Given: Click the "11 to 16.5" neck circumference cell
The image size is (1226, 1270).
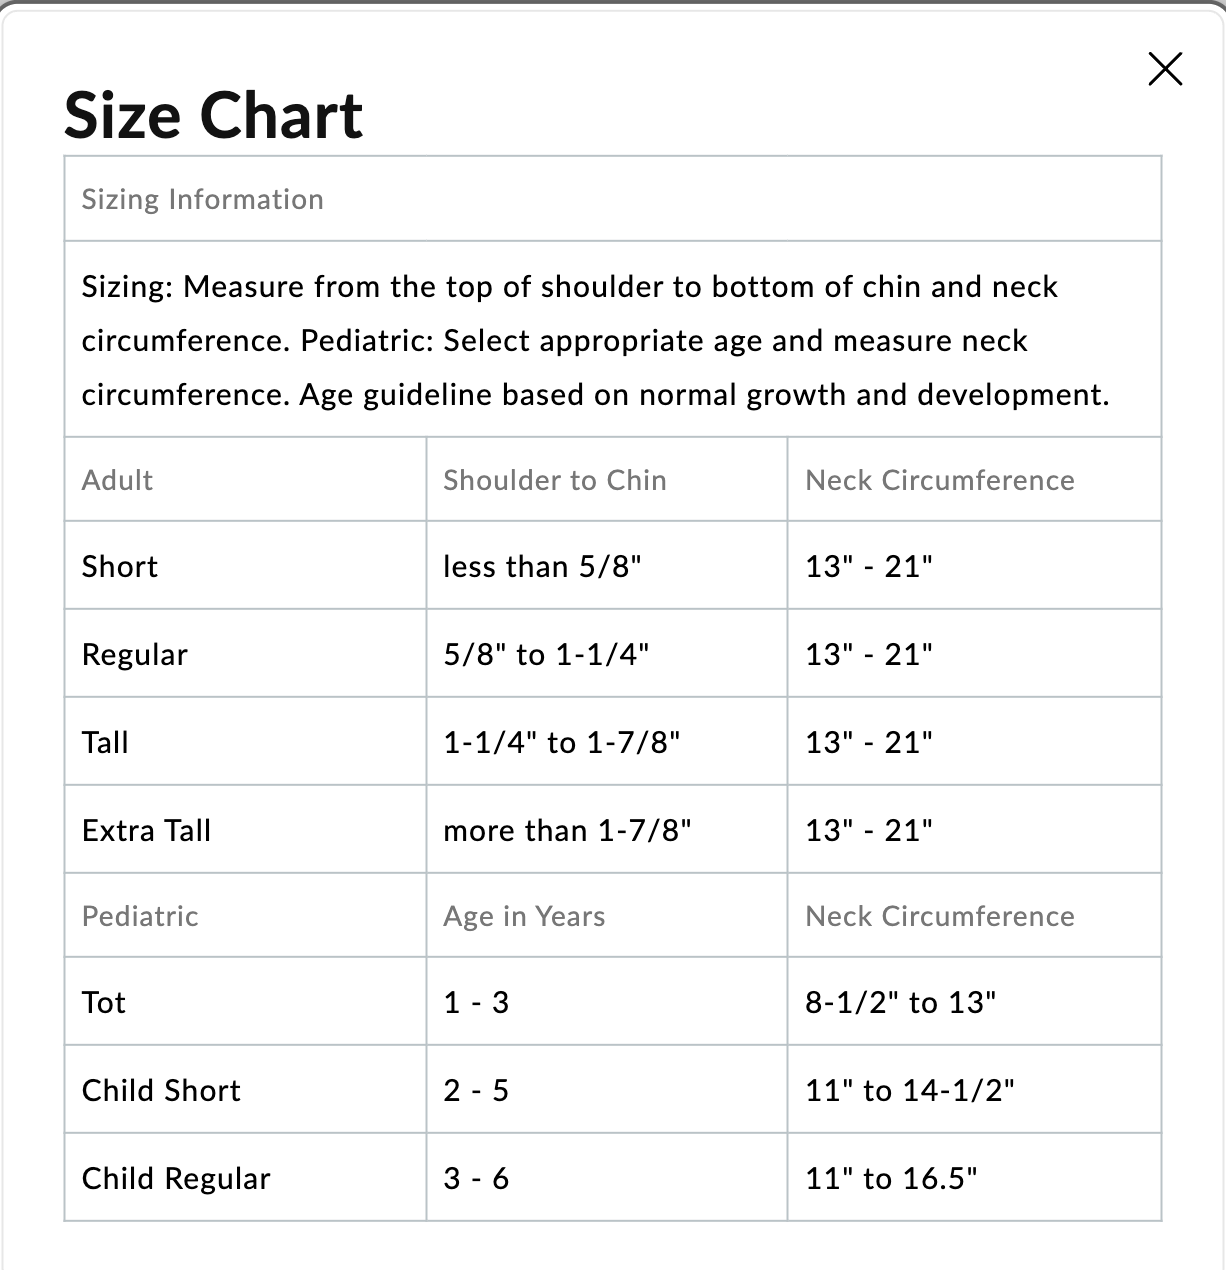Looking at the screenshot, I should (891, 1179).
